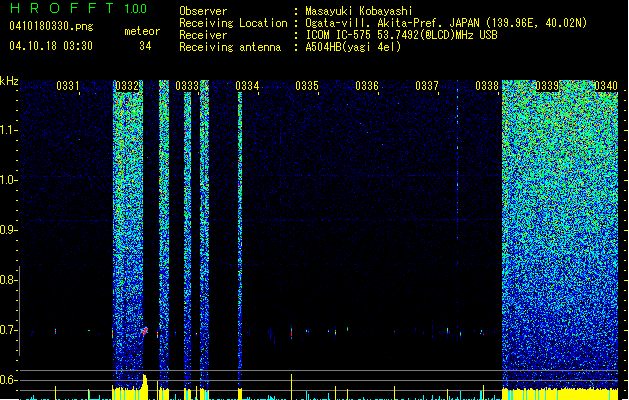
Task: Click the 'meteor' label
Action: (x=142, y=31)
